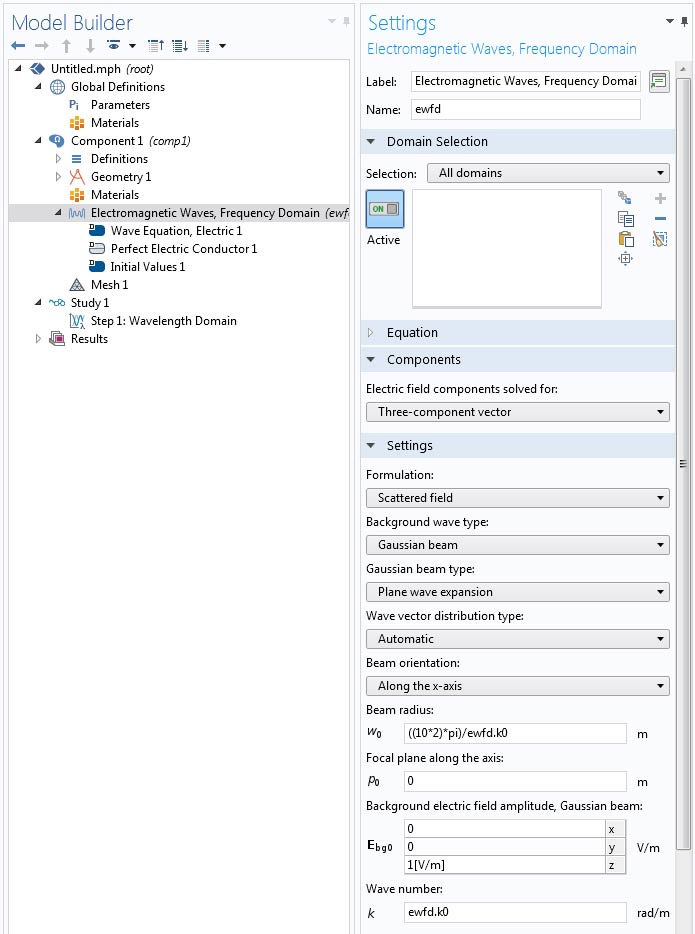Click the blue back arrow in Model Builder
695x934 pixels.
click(x=18, y=46)
